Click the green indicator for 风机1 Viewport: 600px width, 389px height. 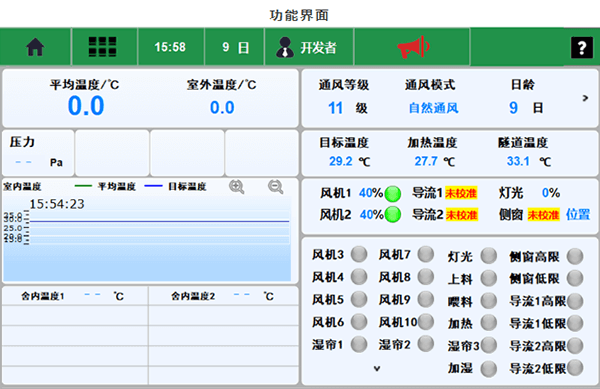tap(393, 194)
